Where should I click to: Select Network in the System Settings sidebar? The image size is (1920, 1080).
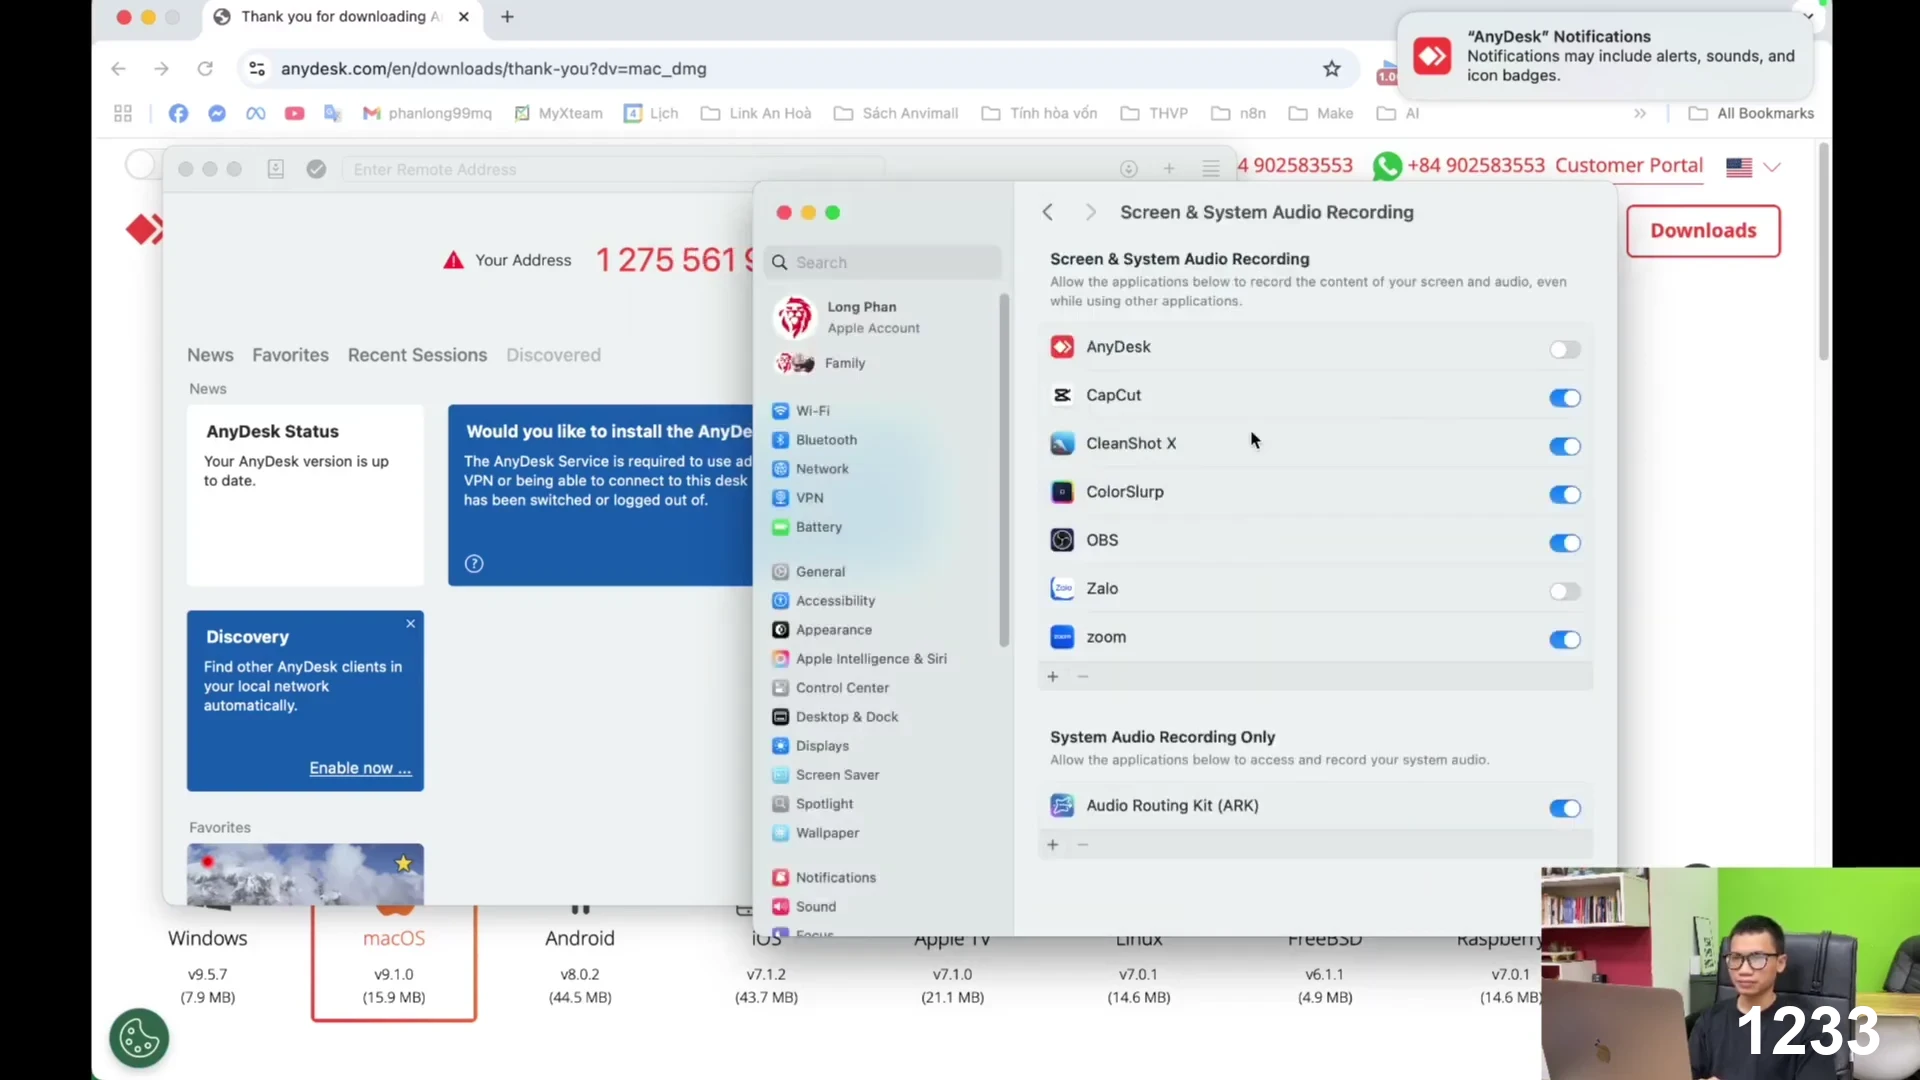[810, 469]
